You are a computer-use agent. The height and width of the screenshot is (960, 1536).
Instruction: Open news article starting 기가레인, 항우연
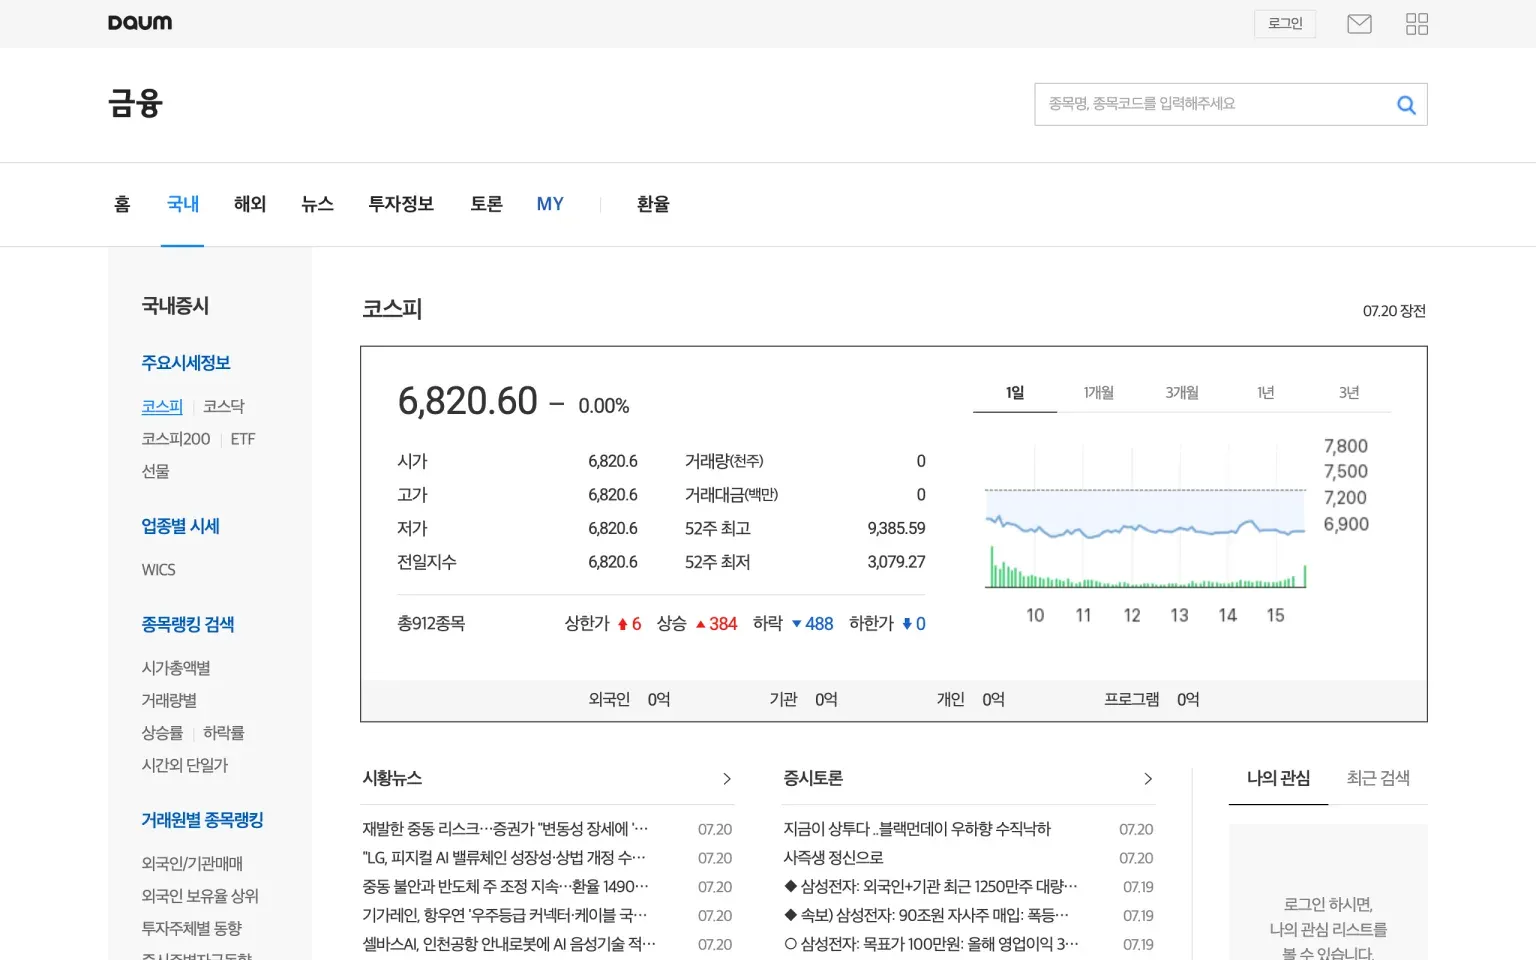point(505,915)
